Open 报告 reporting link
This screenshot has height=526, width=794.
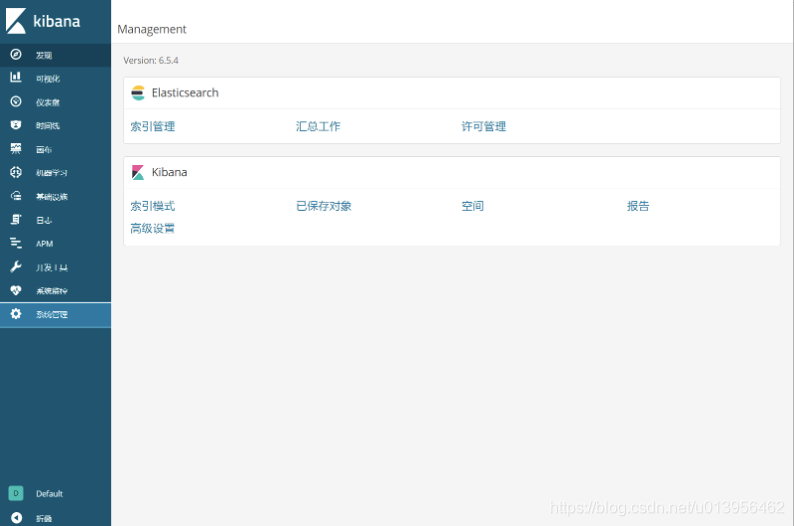tap(638, 206)
